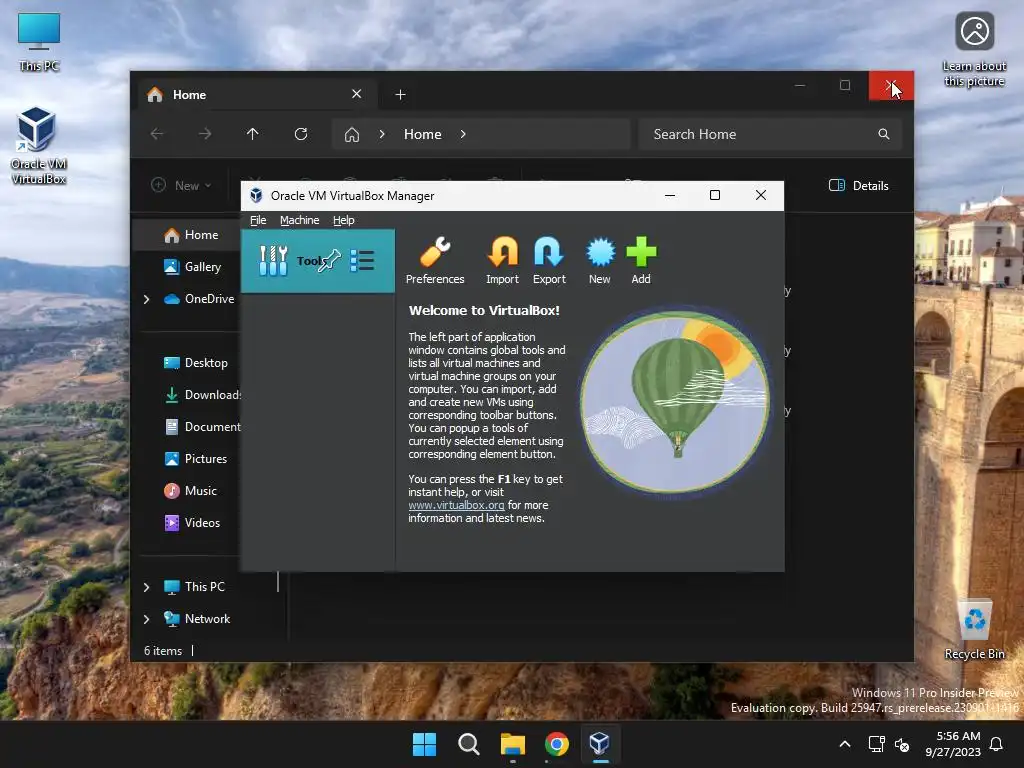This screenshot has width=1024, height=768.
Task: Expand the OneDrive tree node
Action: click(x=147, y=299)
